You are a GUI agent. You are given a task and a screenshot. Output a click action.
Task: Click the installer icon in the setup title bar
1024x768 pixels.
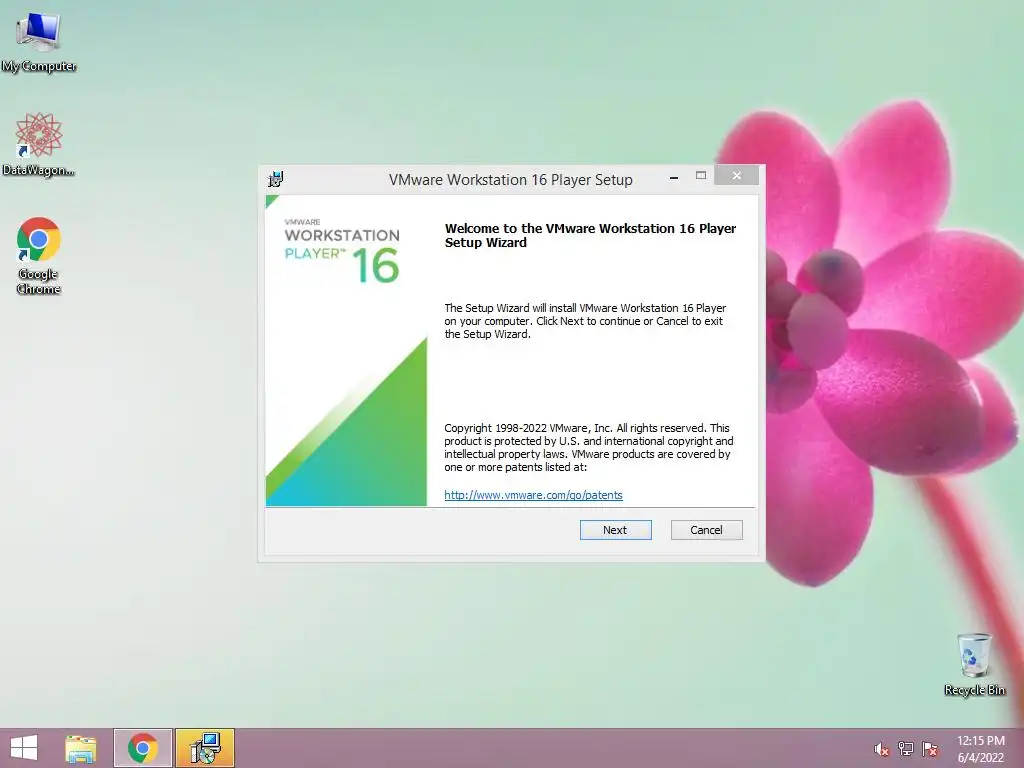[276, 179]
